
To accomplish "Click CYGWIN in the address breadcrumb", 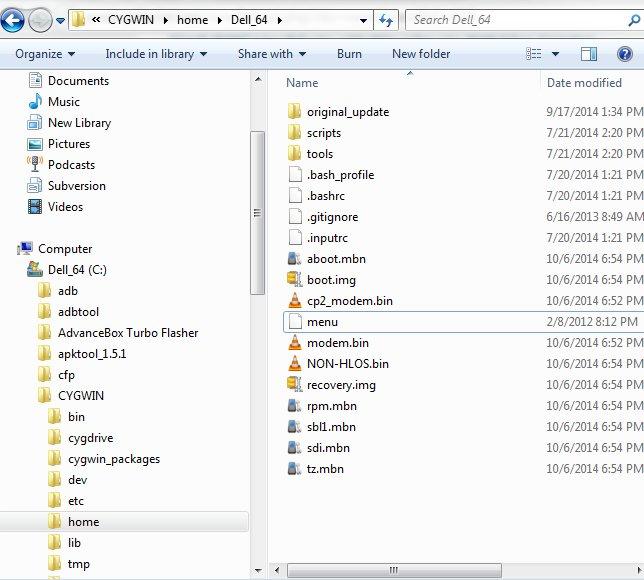I will [131, 20].
